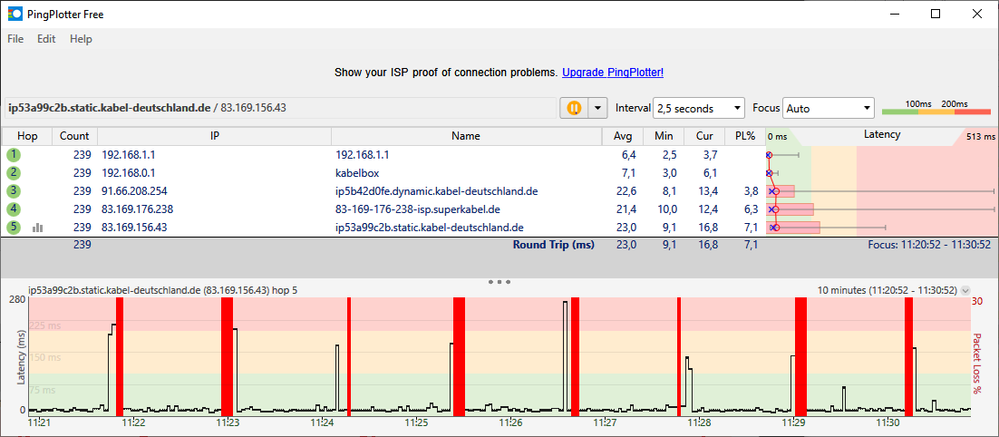The width and height of the screenshot is (999, 437).
Task: Click the 513 ms latency scale maximum
Action: pyautogui.click(x=981, y=136)
